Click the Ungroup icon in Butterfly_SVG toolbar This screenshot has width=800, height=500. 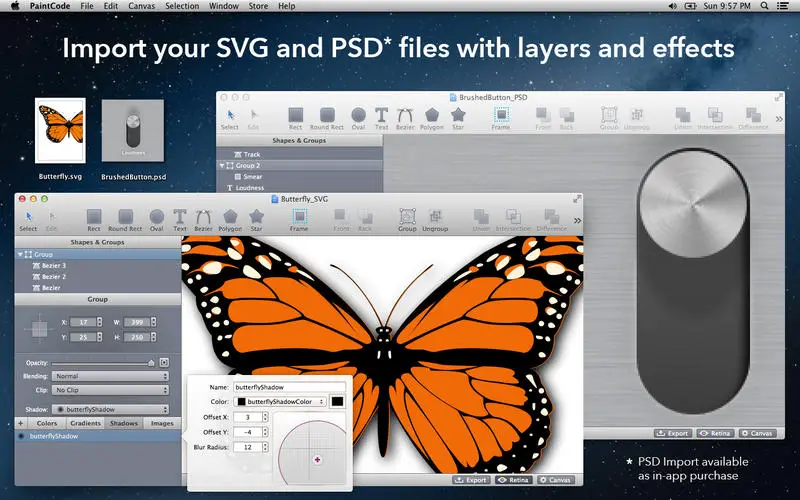(x=435, y=220)
